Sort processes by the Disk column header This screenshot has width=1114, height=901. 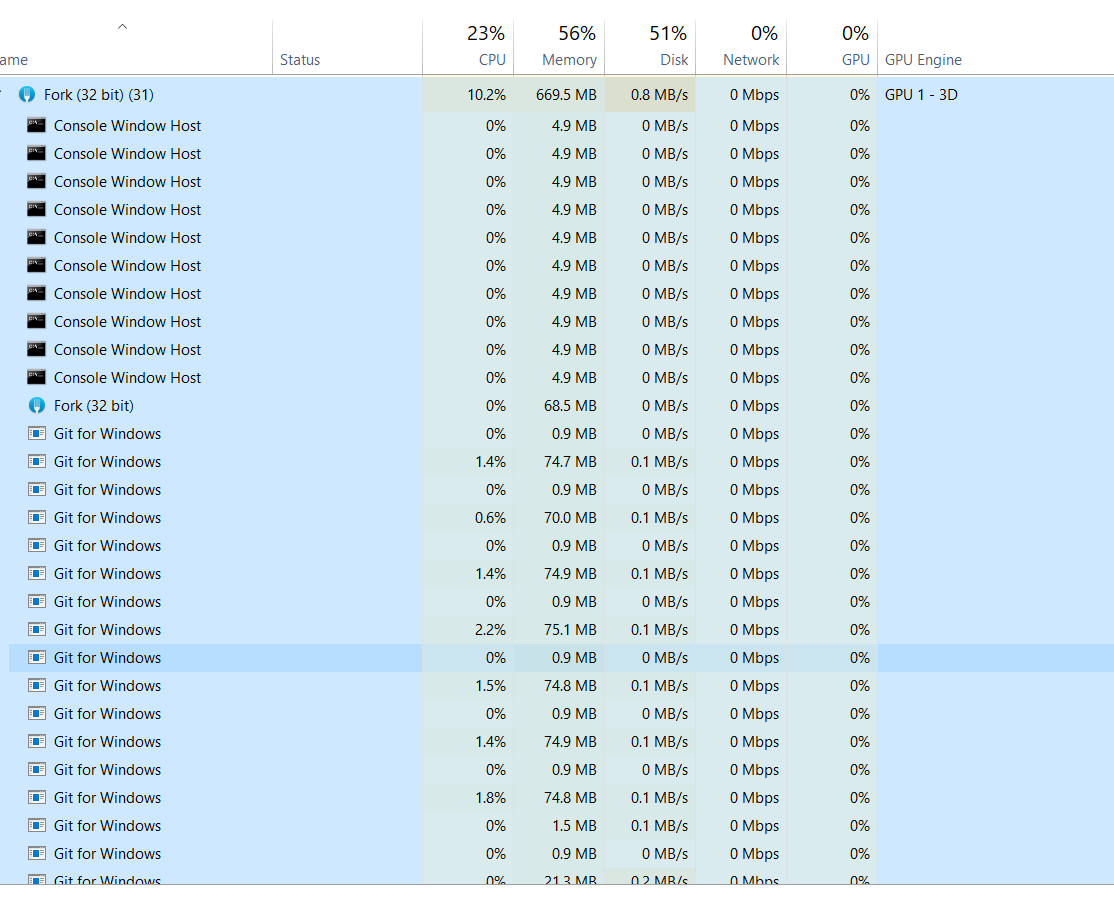tap(650, 47)
